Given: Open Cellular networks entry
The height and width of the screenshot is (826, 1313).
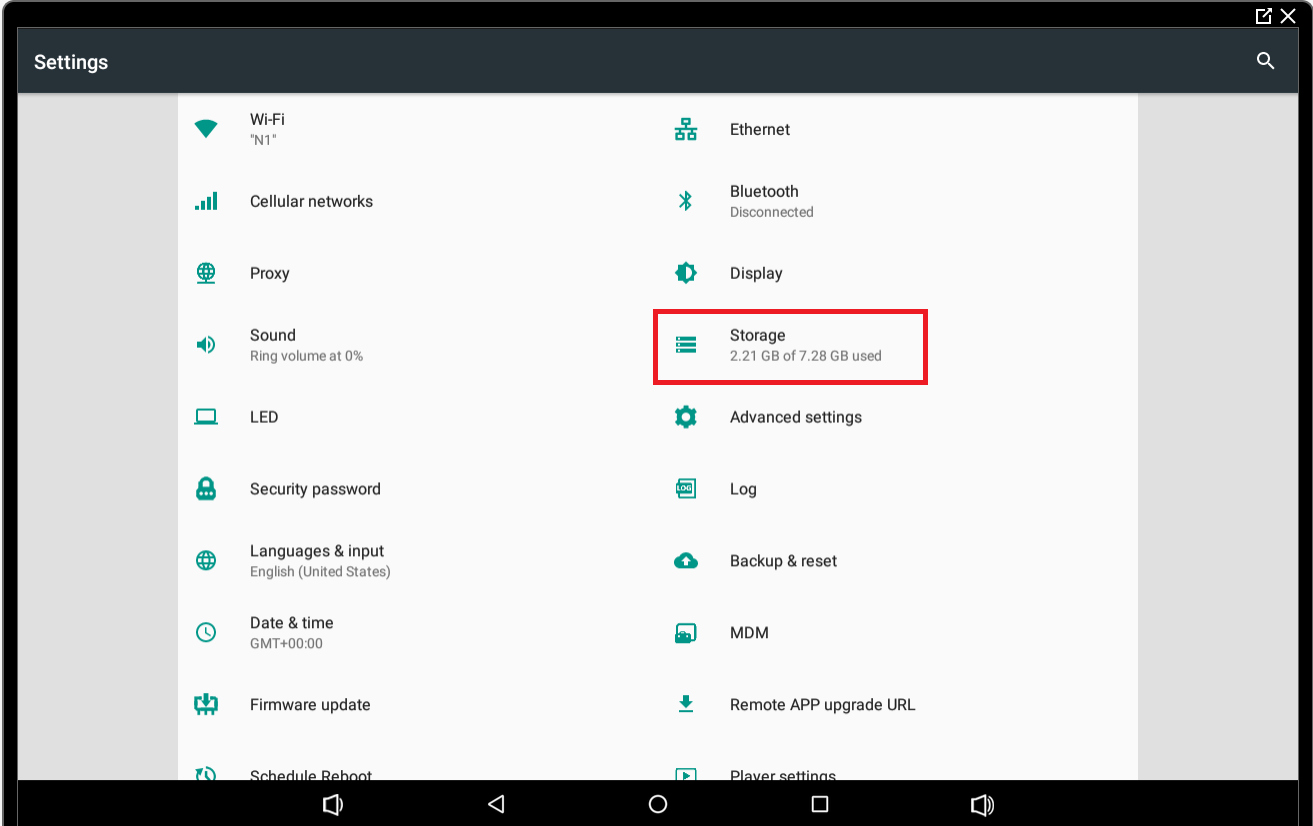Looking at the screenshot, I should (418, 201).
